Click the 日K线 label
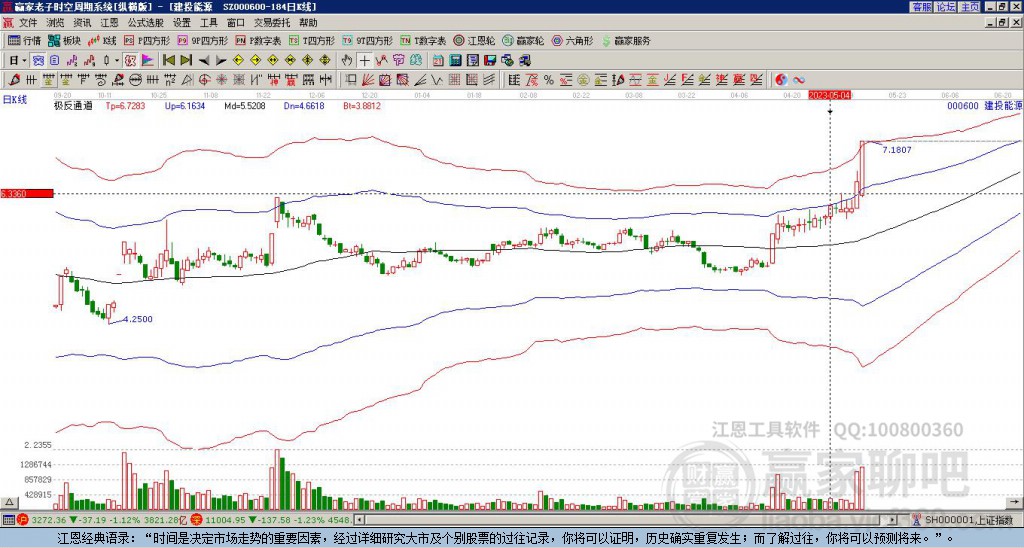The height and width of the screenshot is (548, 1024). [15, 100]
